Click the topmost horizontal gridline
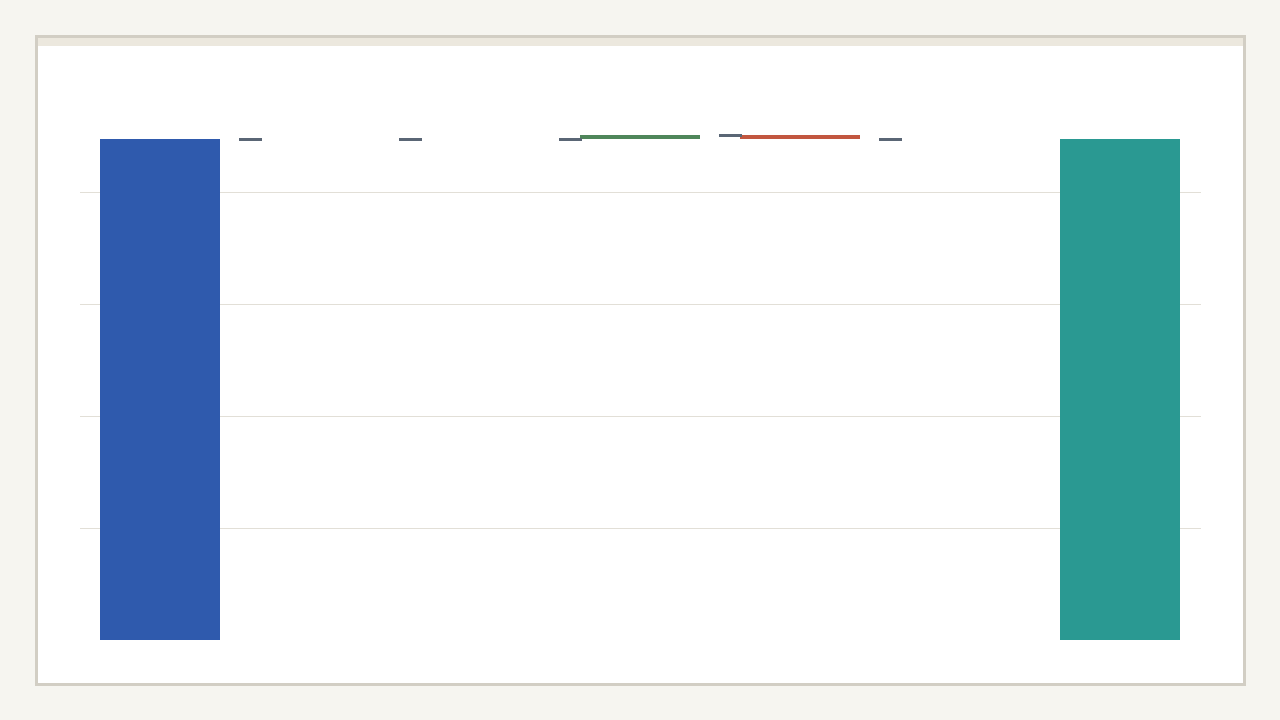 pyautogui.click(x=640, y=192)
